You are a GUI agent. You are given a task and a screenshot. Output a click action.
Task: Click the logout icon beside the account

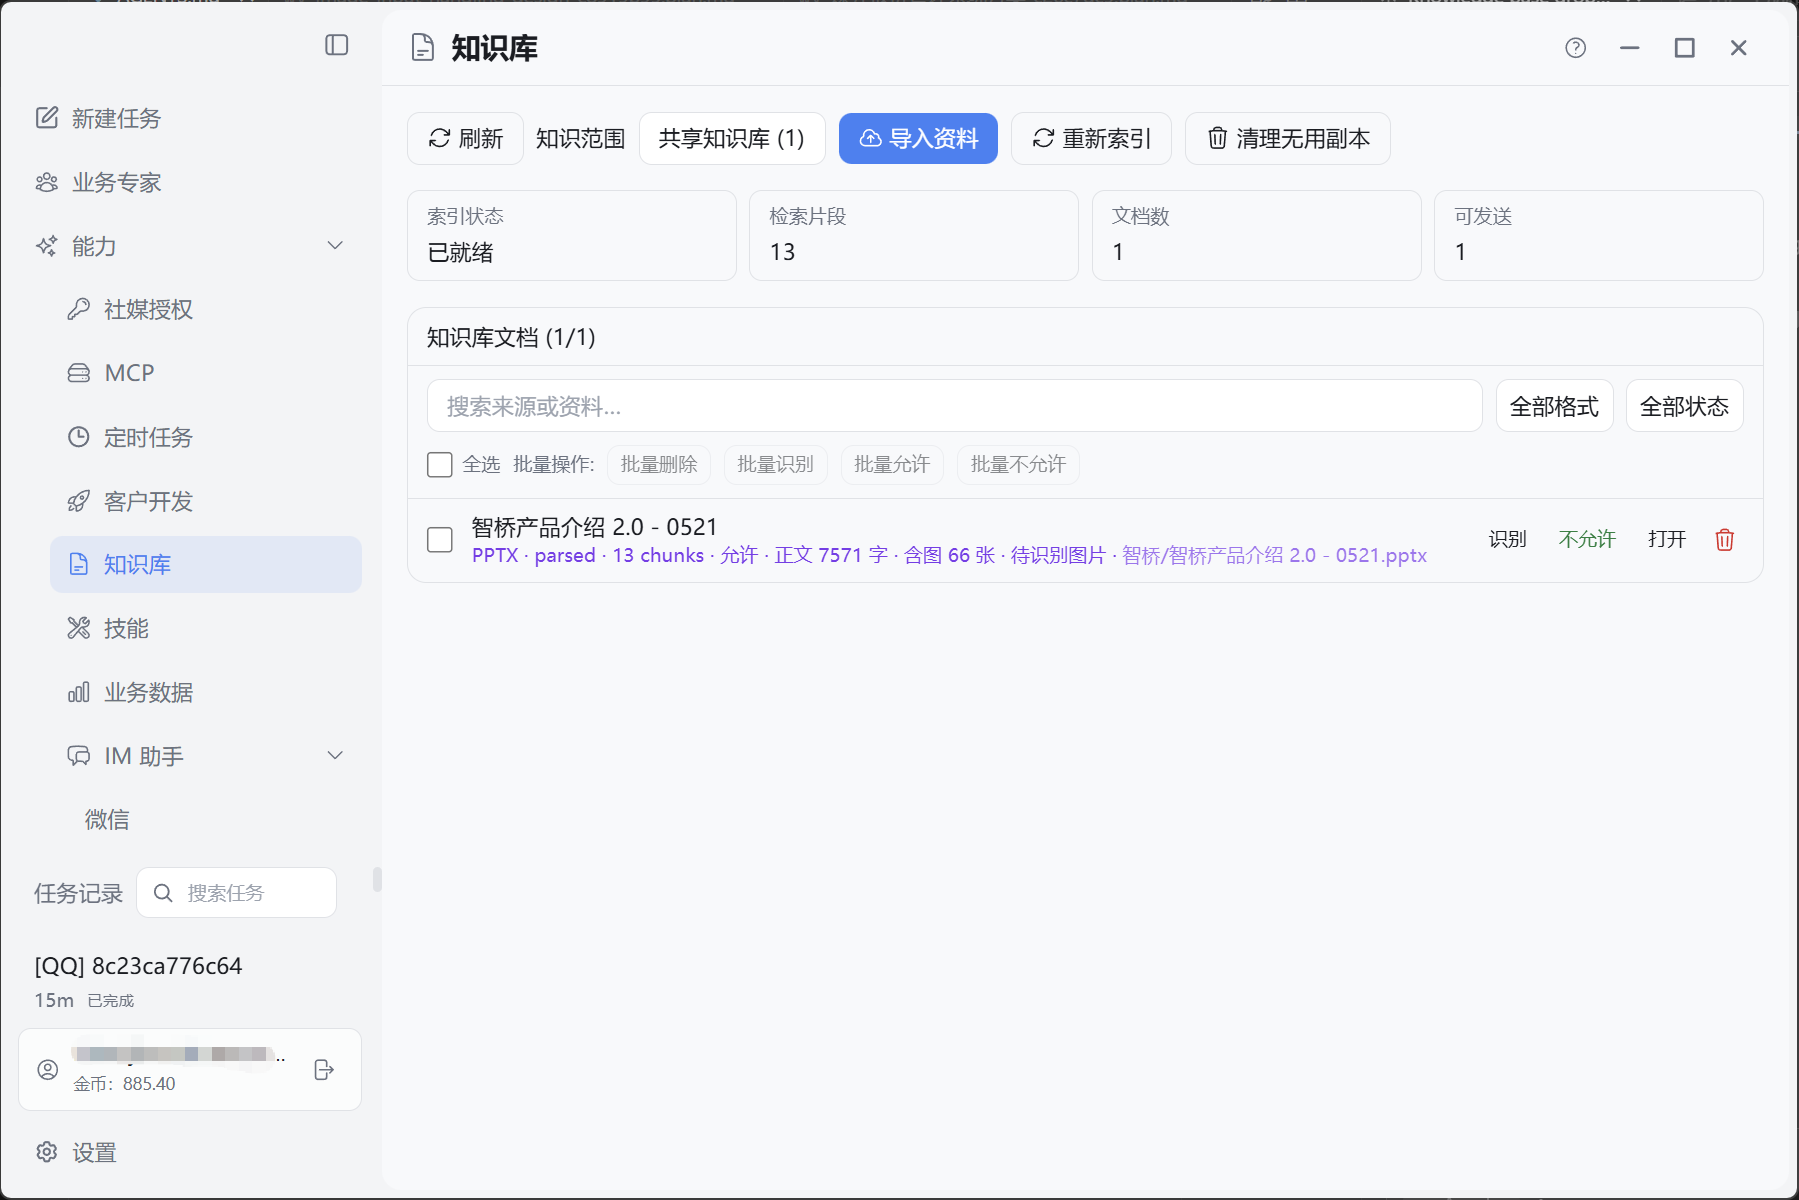(324, 1070)
